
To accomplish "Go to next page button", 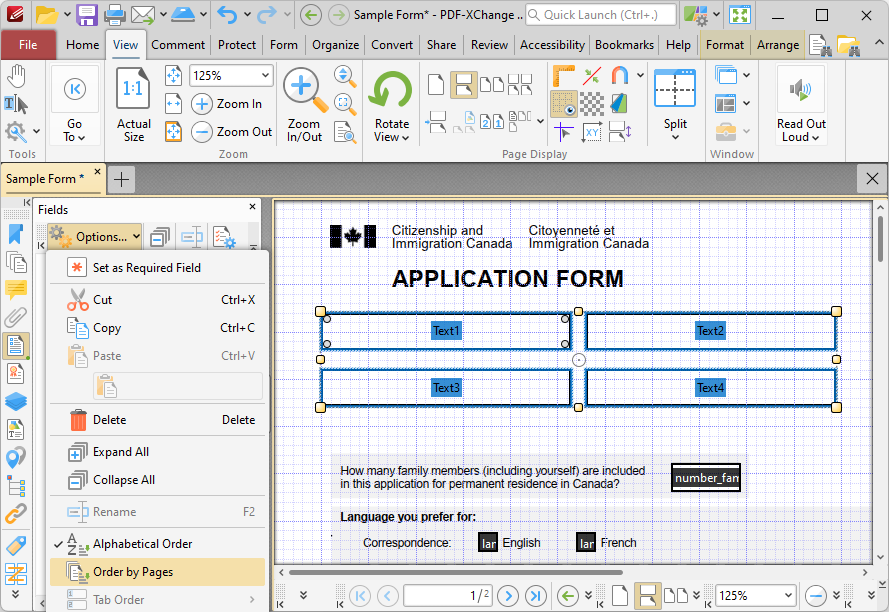I will coord(508,596).
